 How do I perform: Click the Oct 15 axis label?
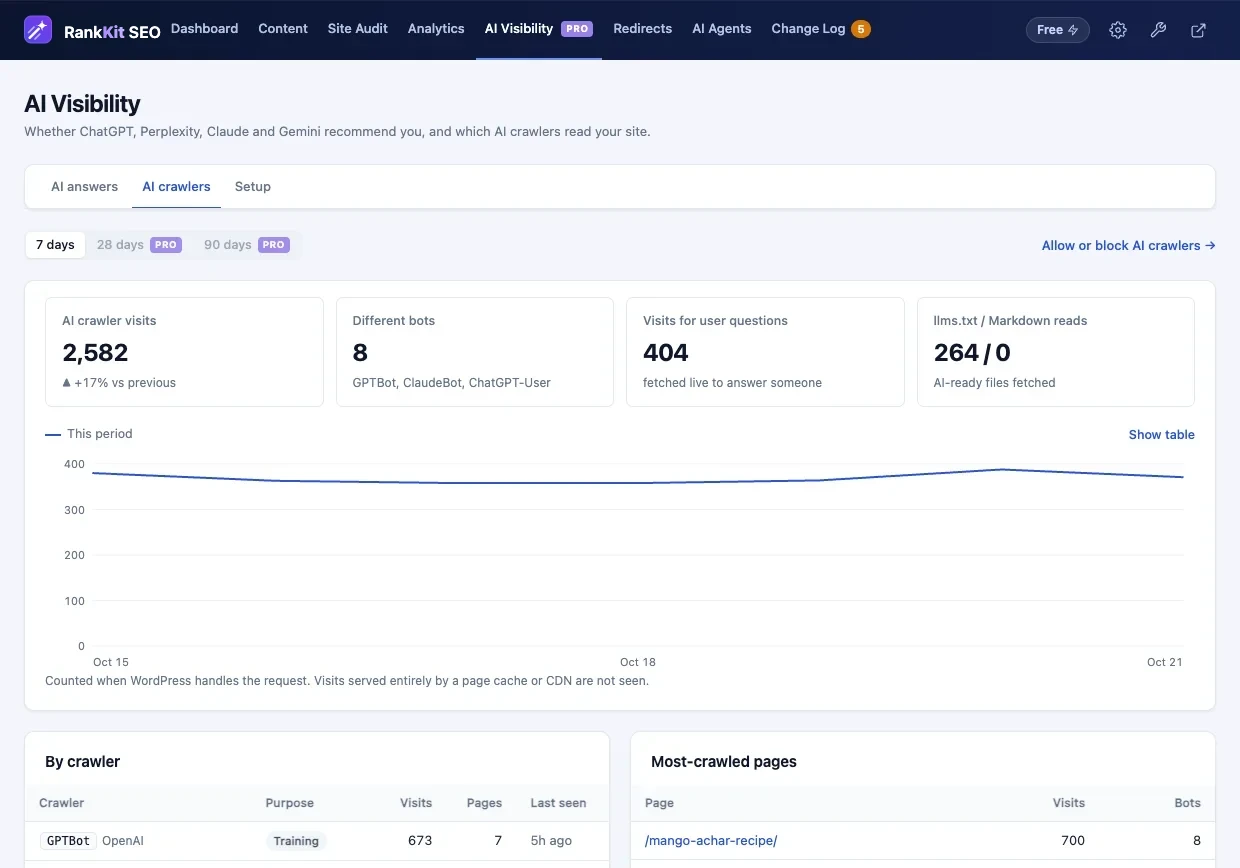[x=111, y=662]
